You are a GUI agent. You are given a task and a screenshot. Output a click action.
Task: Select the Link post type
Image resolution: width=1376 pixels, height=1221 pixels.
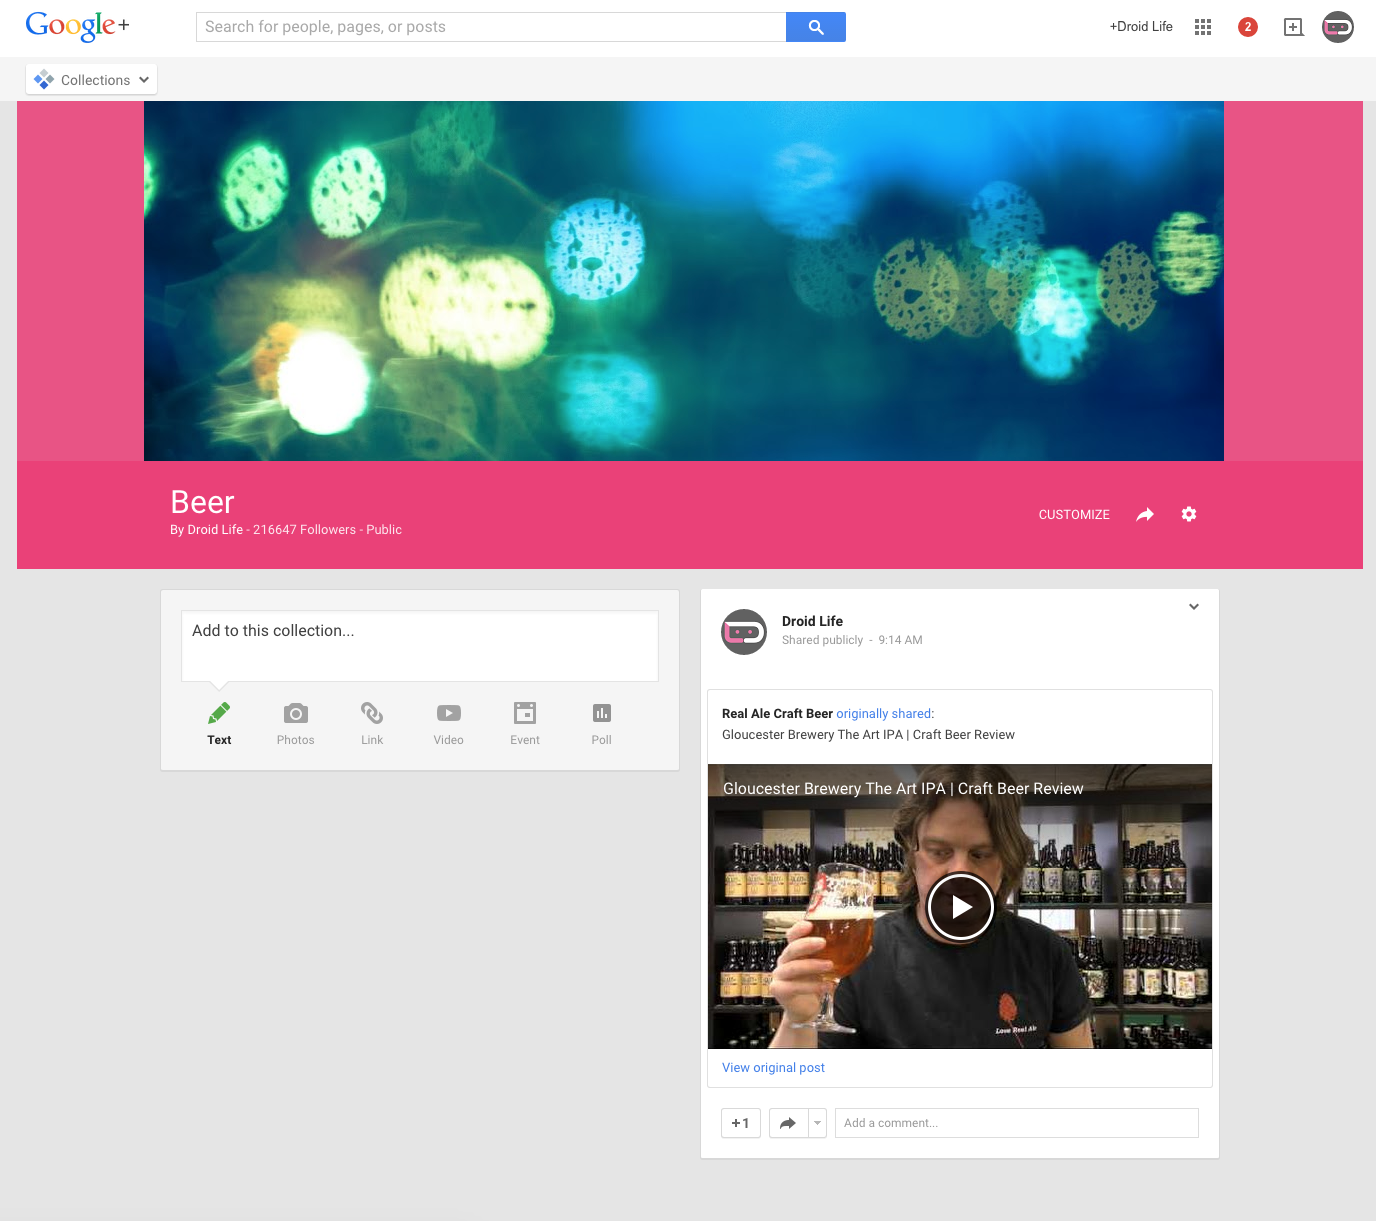(372, 723)
